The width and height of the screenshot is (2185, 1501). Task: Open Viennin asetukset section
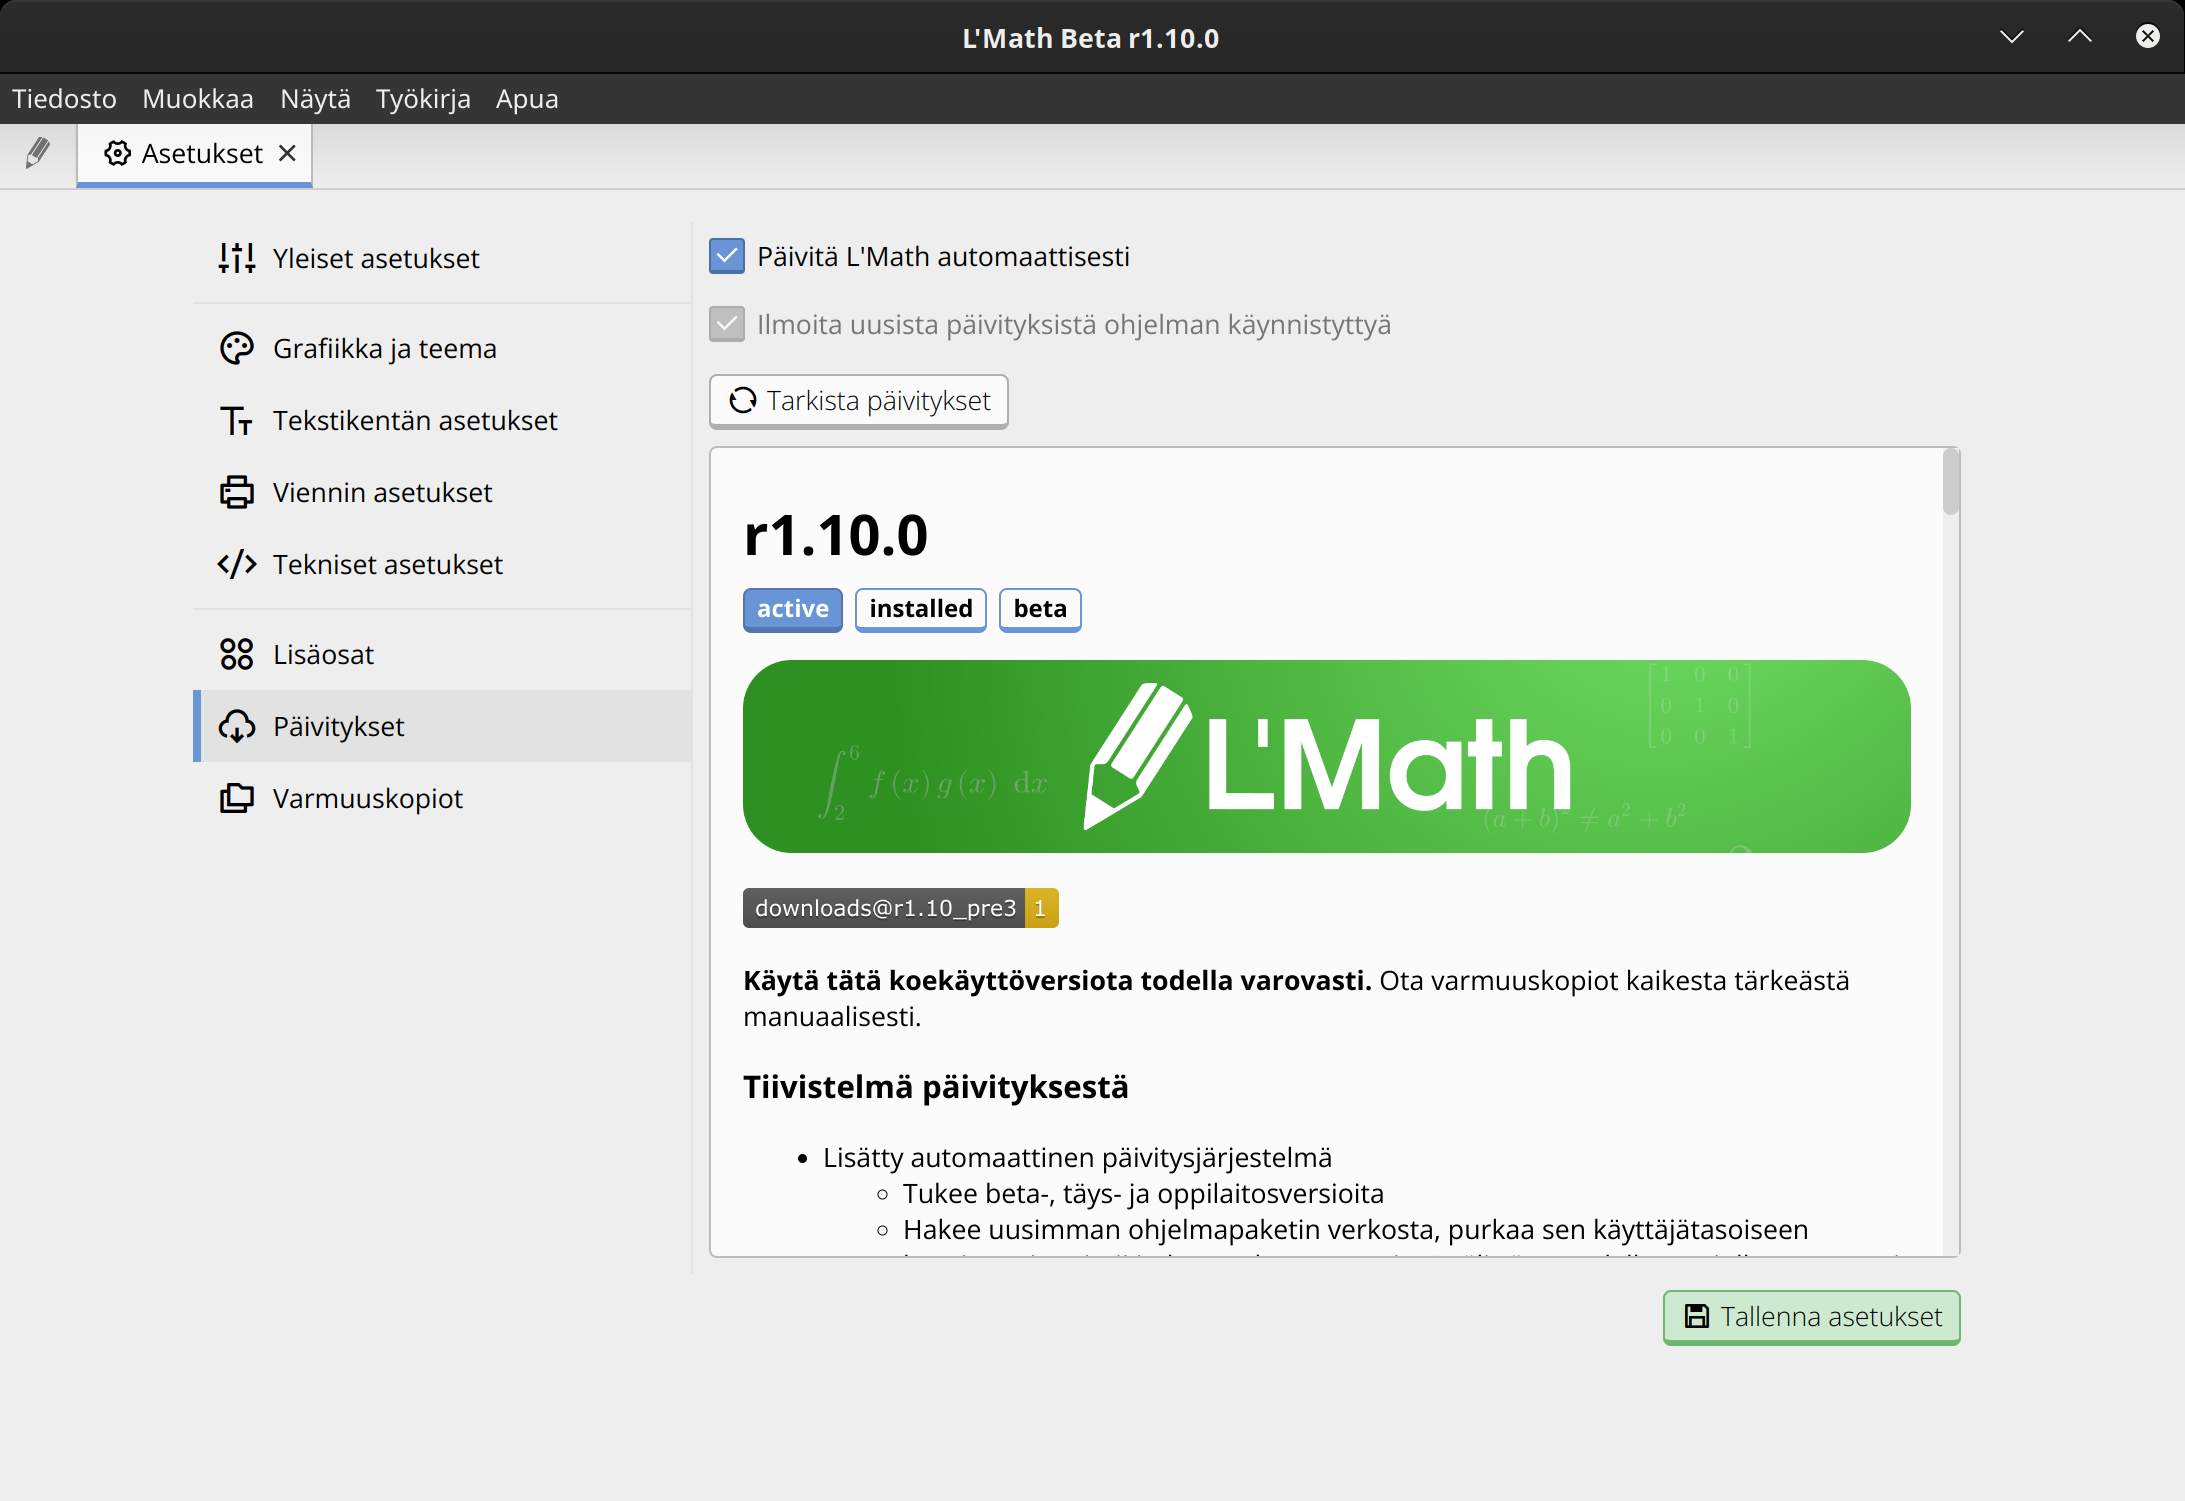(442, 492)
